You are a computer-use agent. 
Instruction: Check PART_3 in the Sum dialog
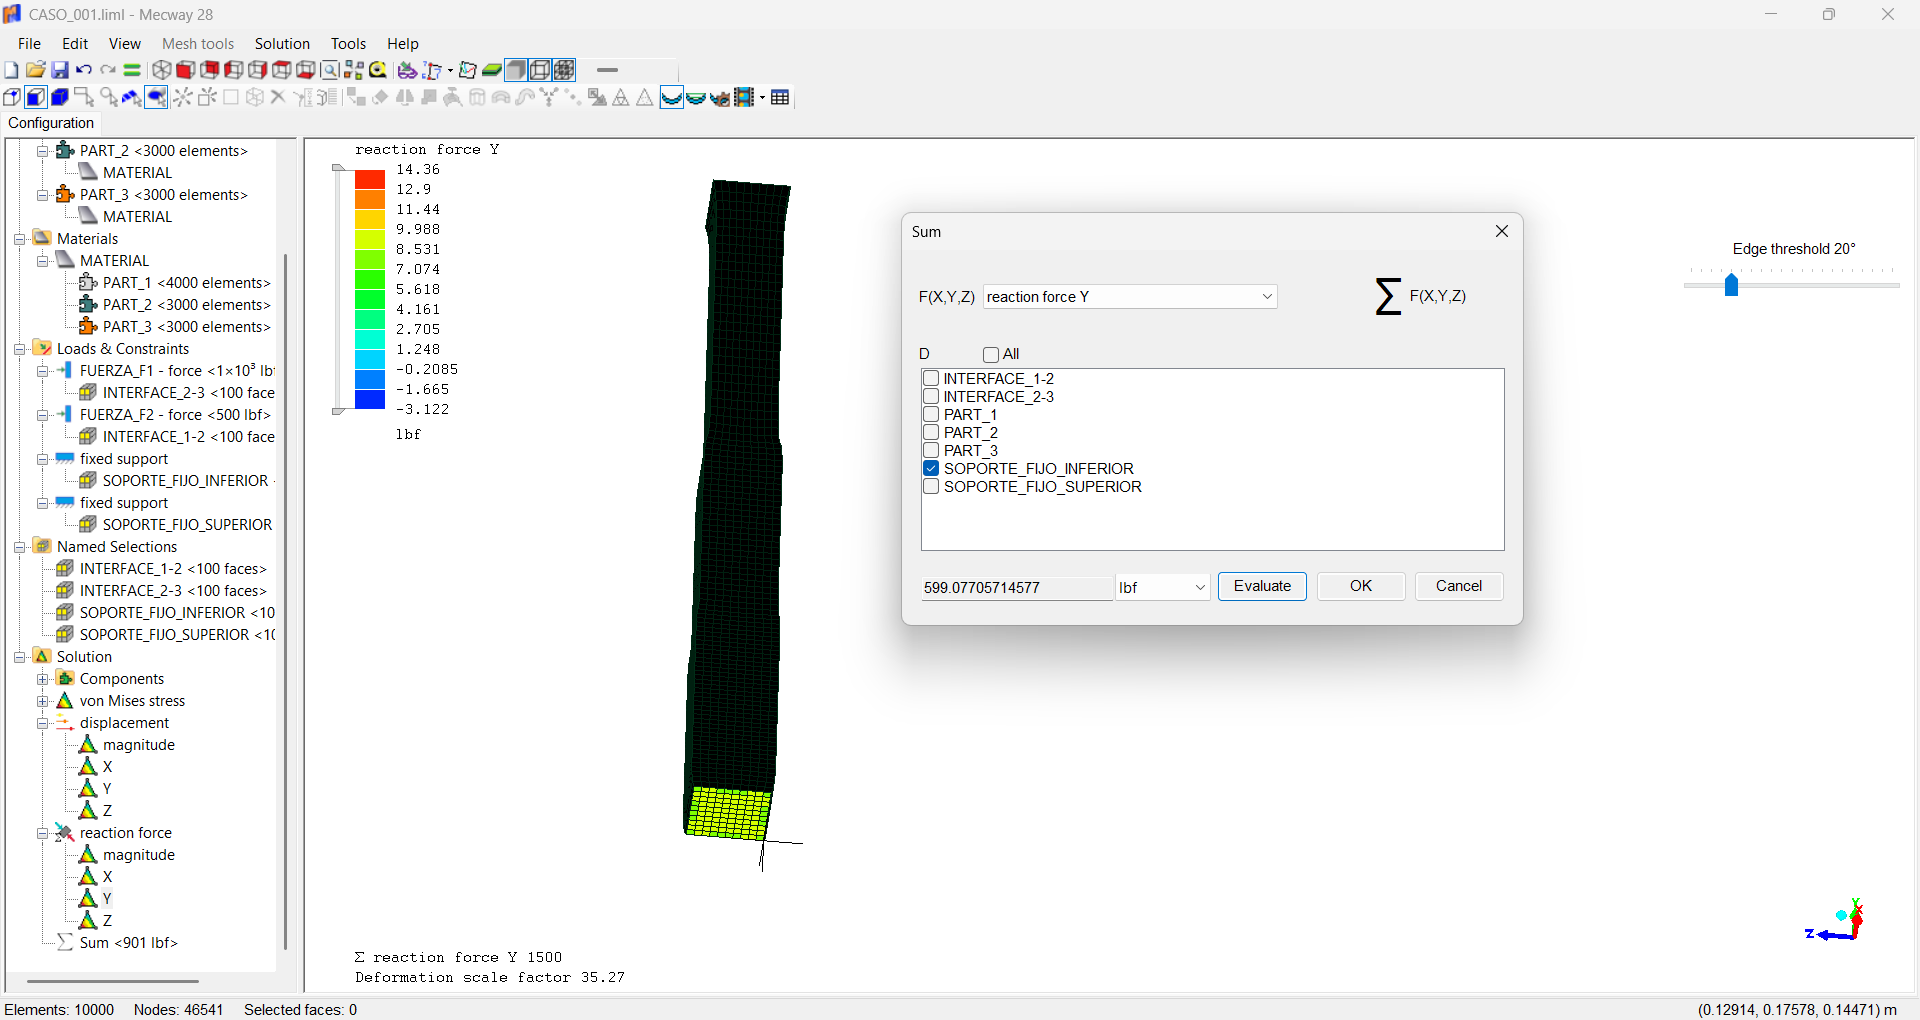[931, 450]
